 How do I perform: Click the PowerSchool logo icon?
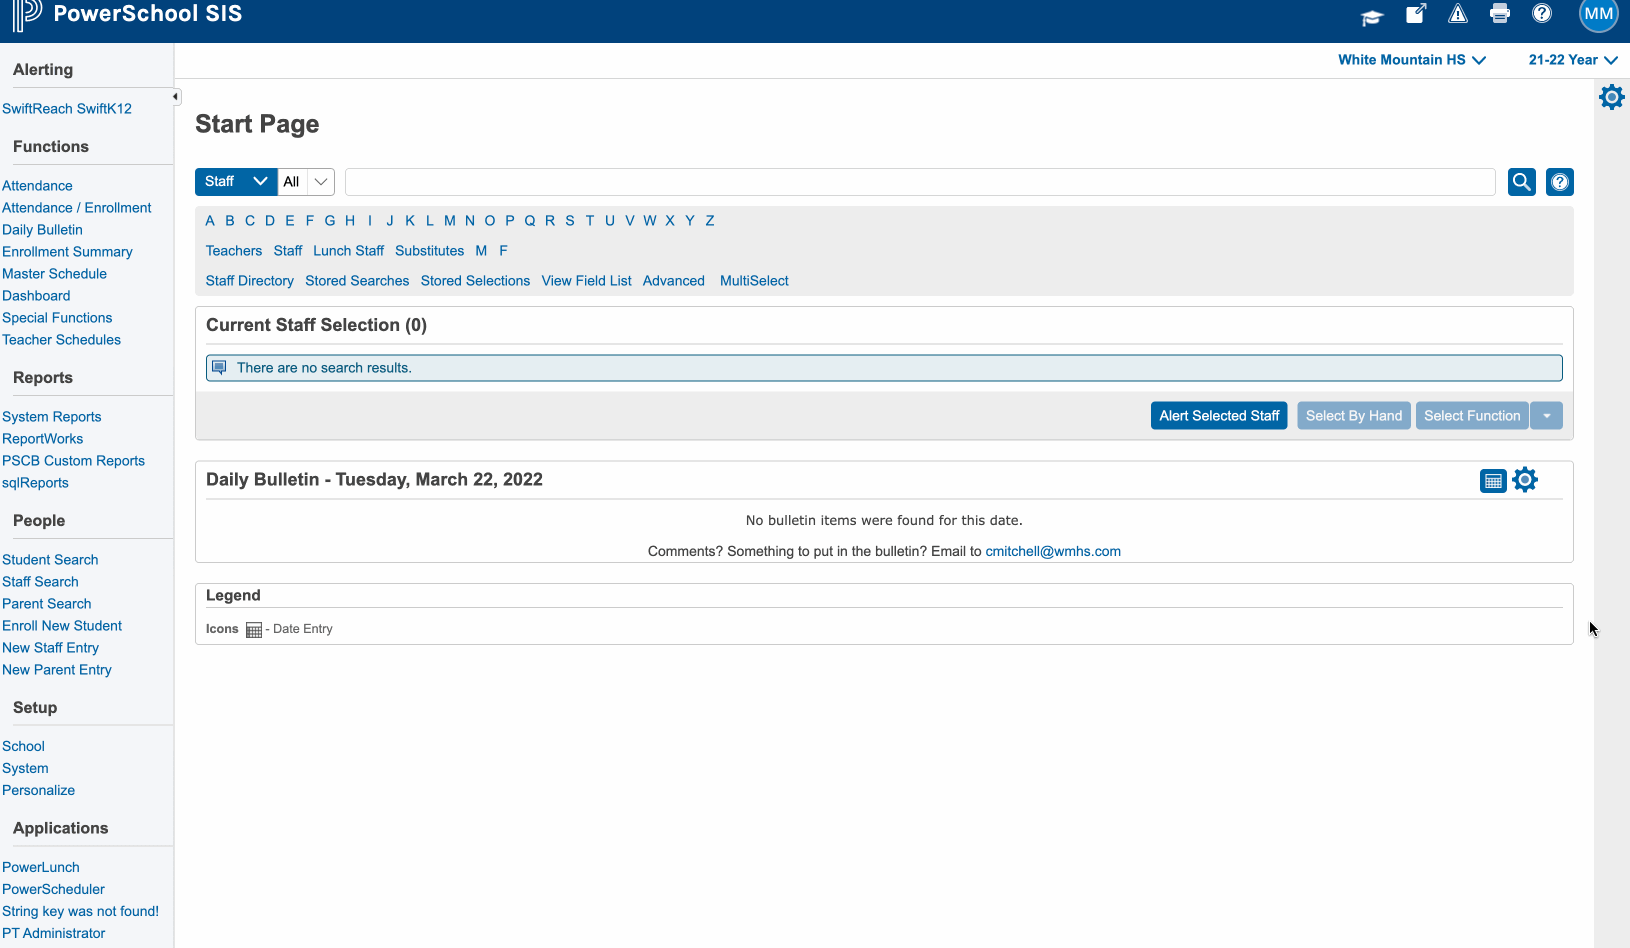[27, 14]
